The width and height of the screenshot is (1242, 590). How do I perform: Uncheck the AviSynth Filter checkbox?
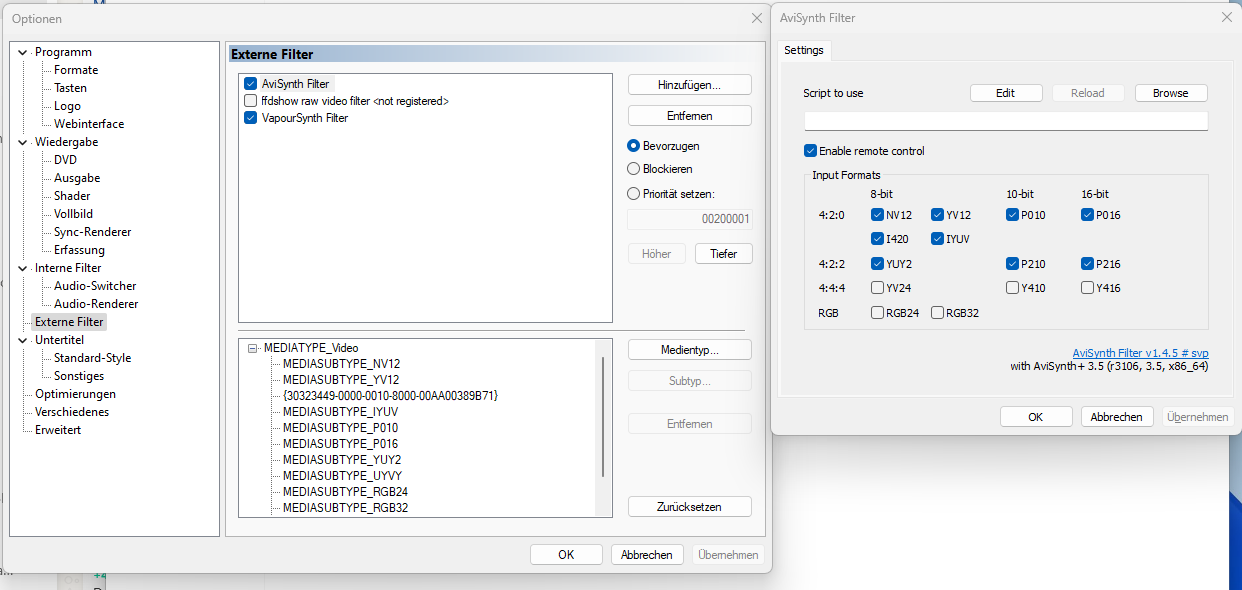coord(251,84)
